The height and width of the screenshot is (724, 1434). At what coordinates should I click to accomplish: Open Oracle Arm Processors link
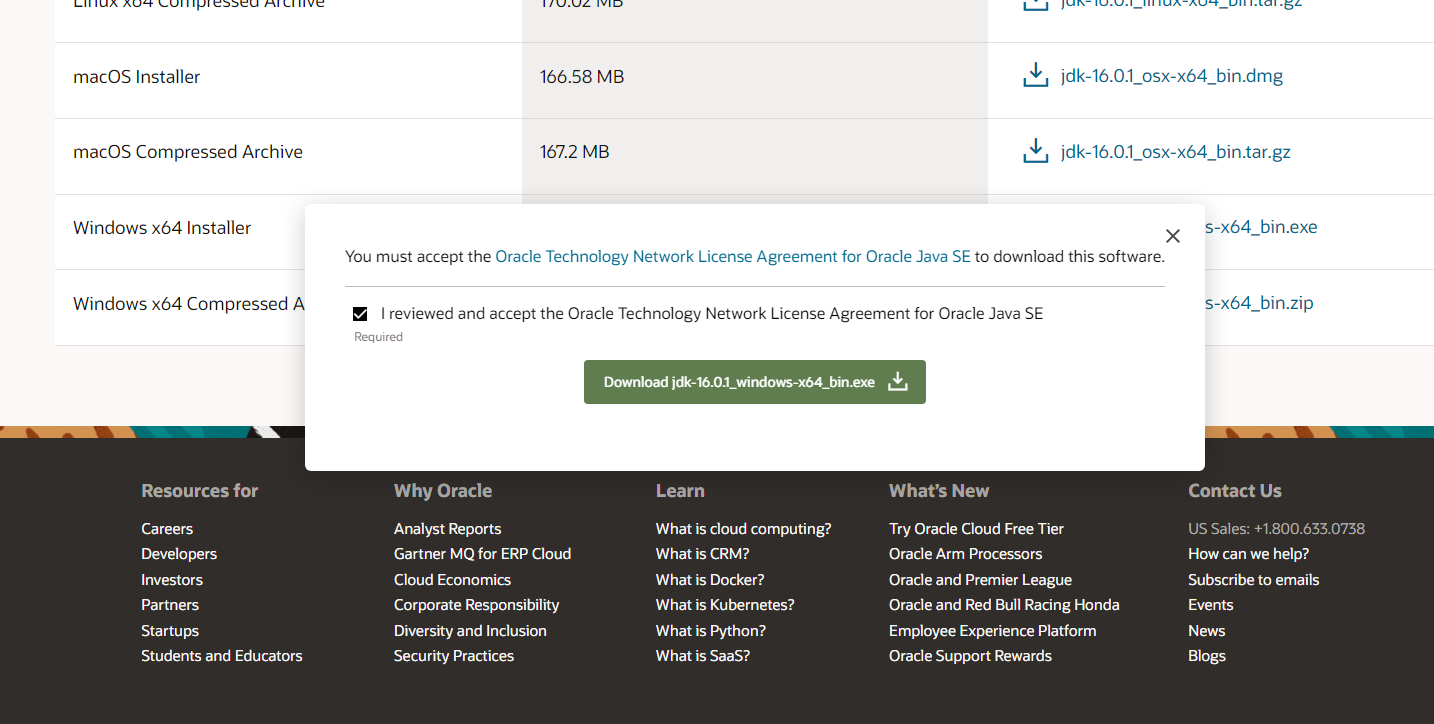(966, 554)
